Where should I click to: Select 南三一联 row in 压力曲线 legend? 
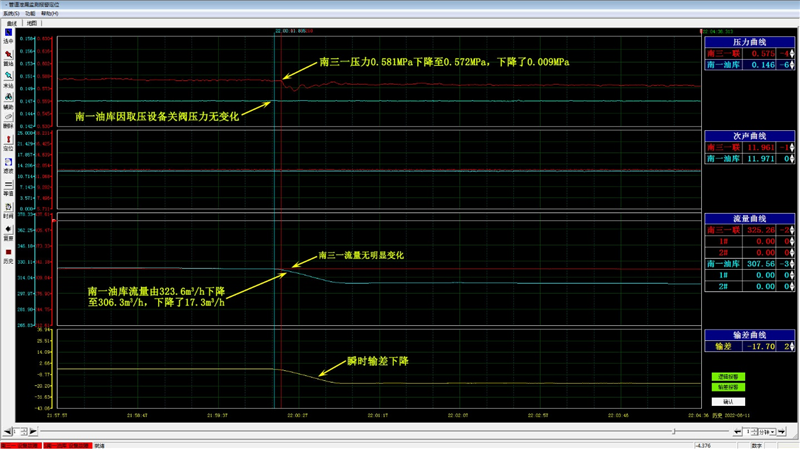722,53
